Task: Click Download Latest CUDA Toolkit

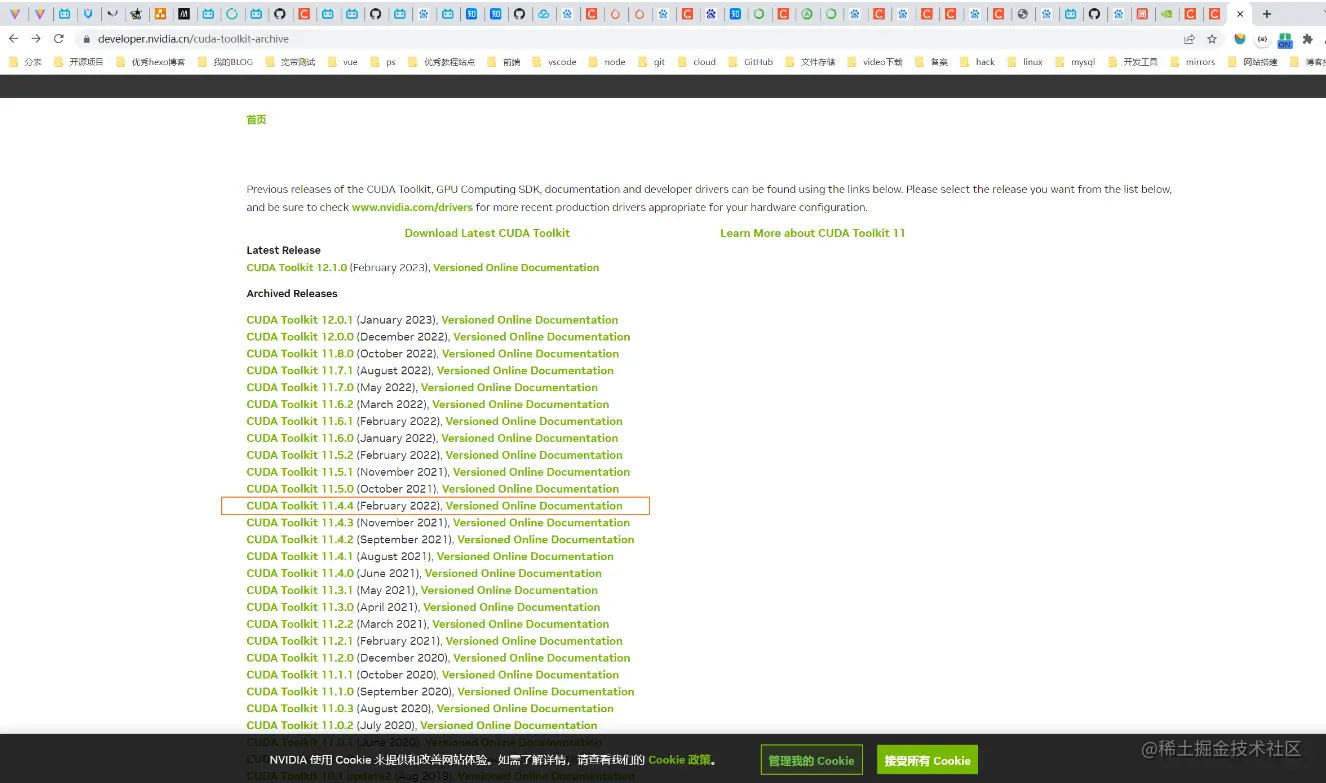Action: (x=487, y=233)
